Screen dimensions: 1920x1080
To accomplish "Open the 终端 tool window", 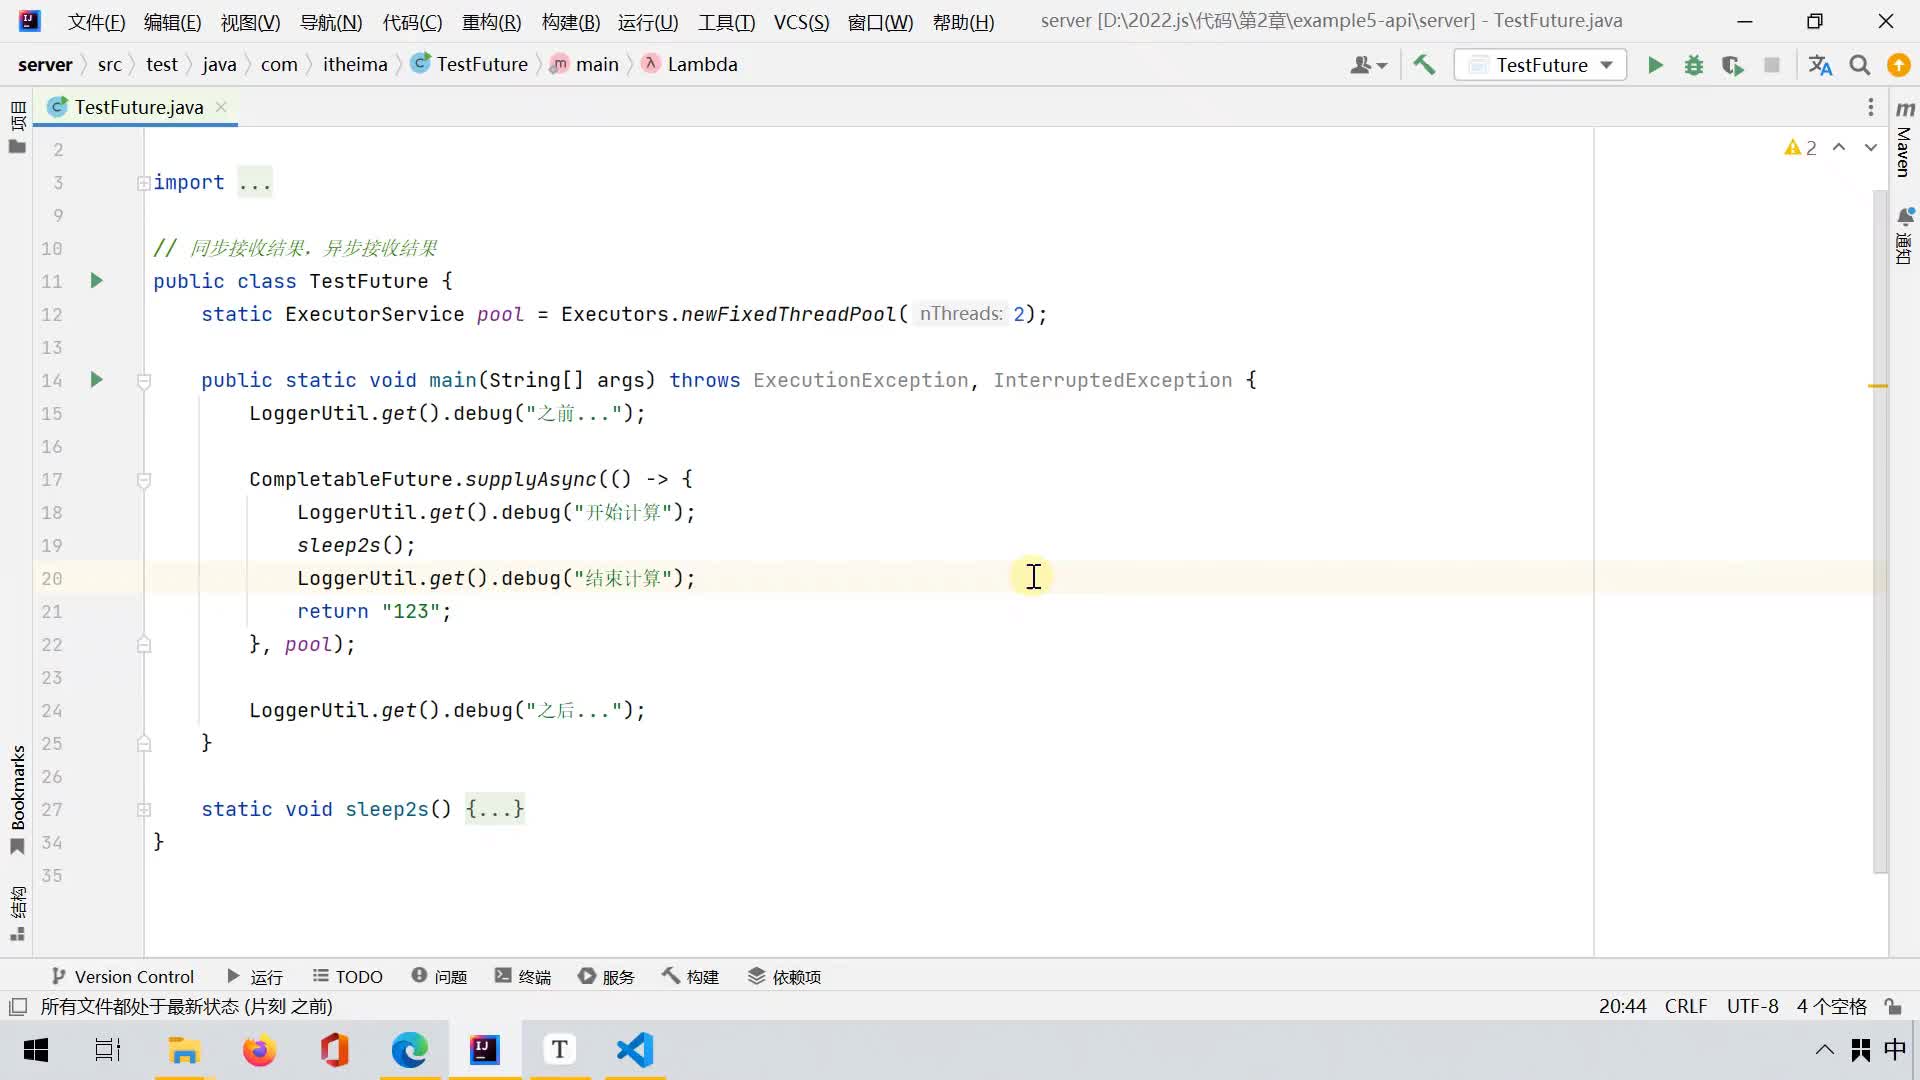I will (x=523, y=977).
